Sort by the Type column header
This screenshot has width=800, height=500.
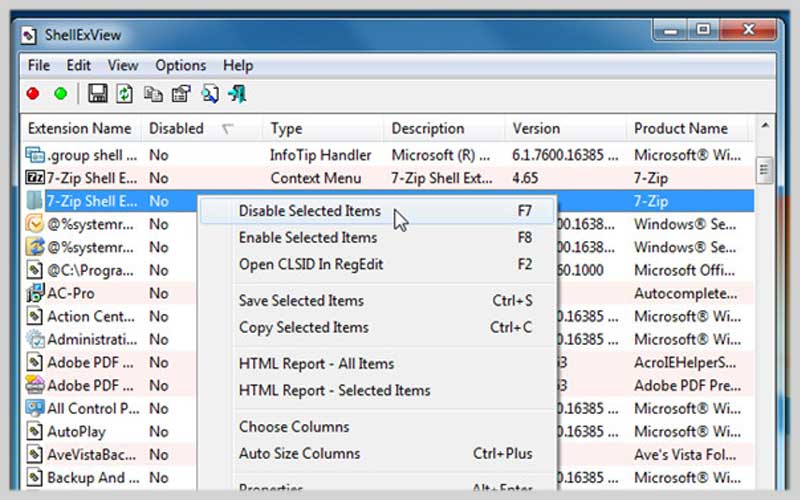(322, 129)
